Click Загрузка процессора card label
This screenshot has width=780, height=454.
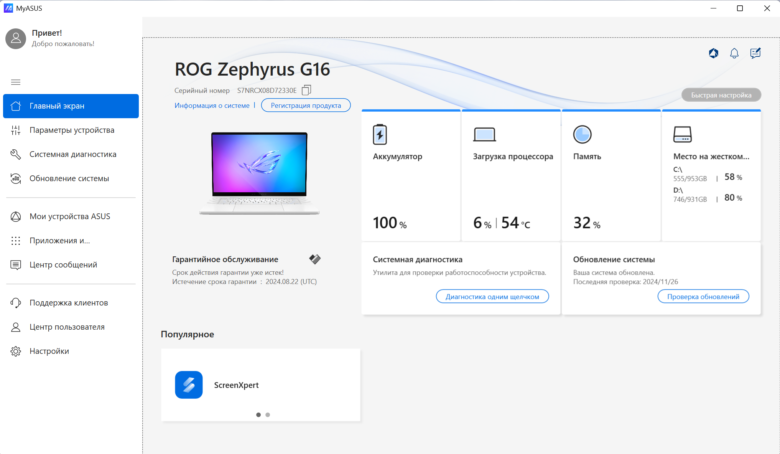pos(513,156)
